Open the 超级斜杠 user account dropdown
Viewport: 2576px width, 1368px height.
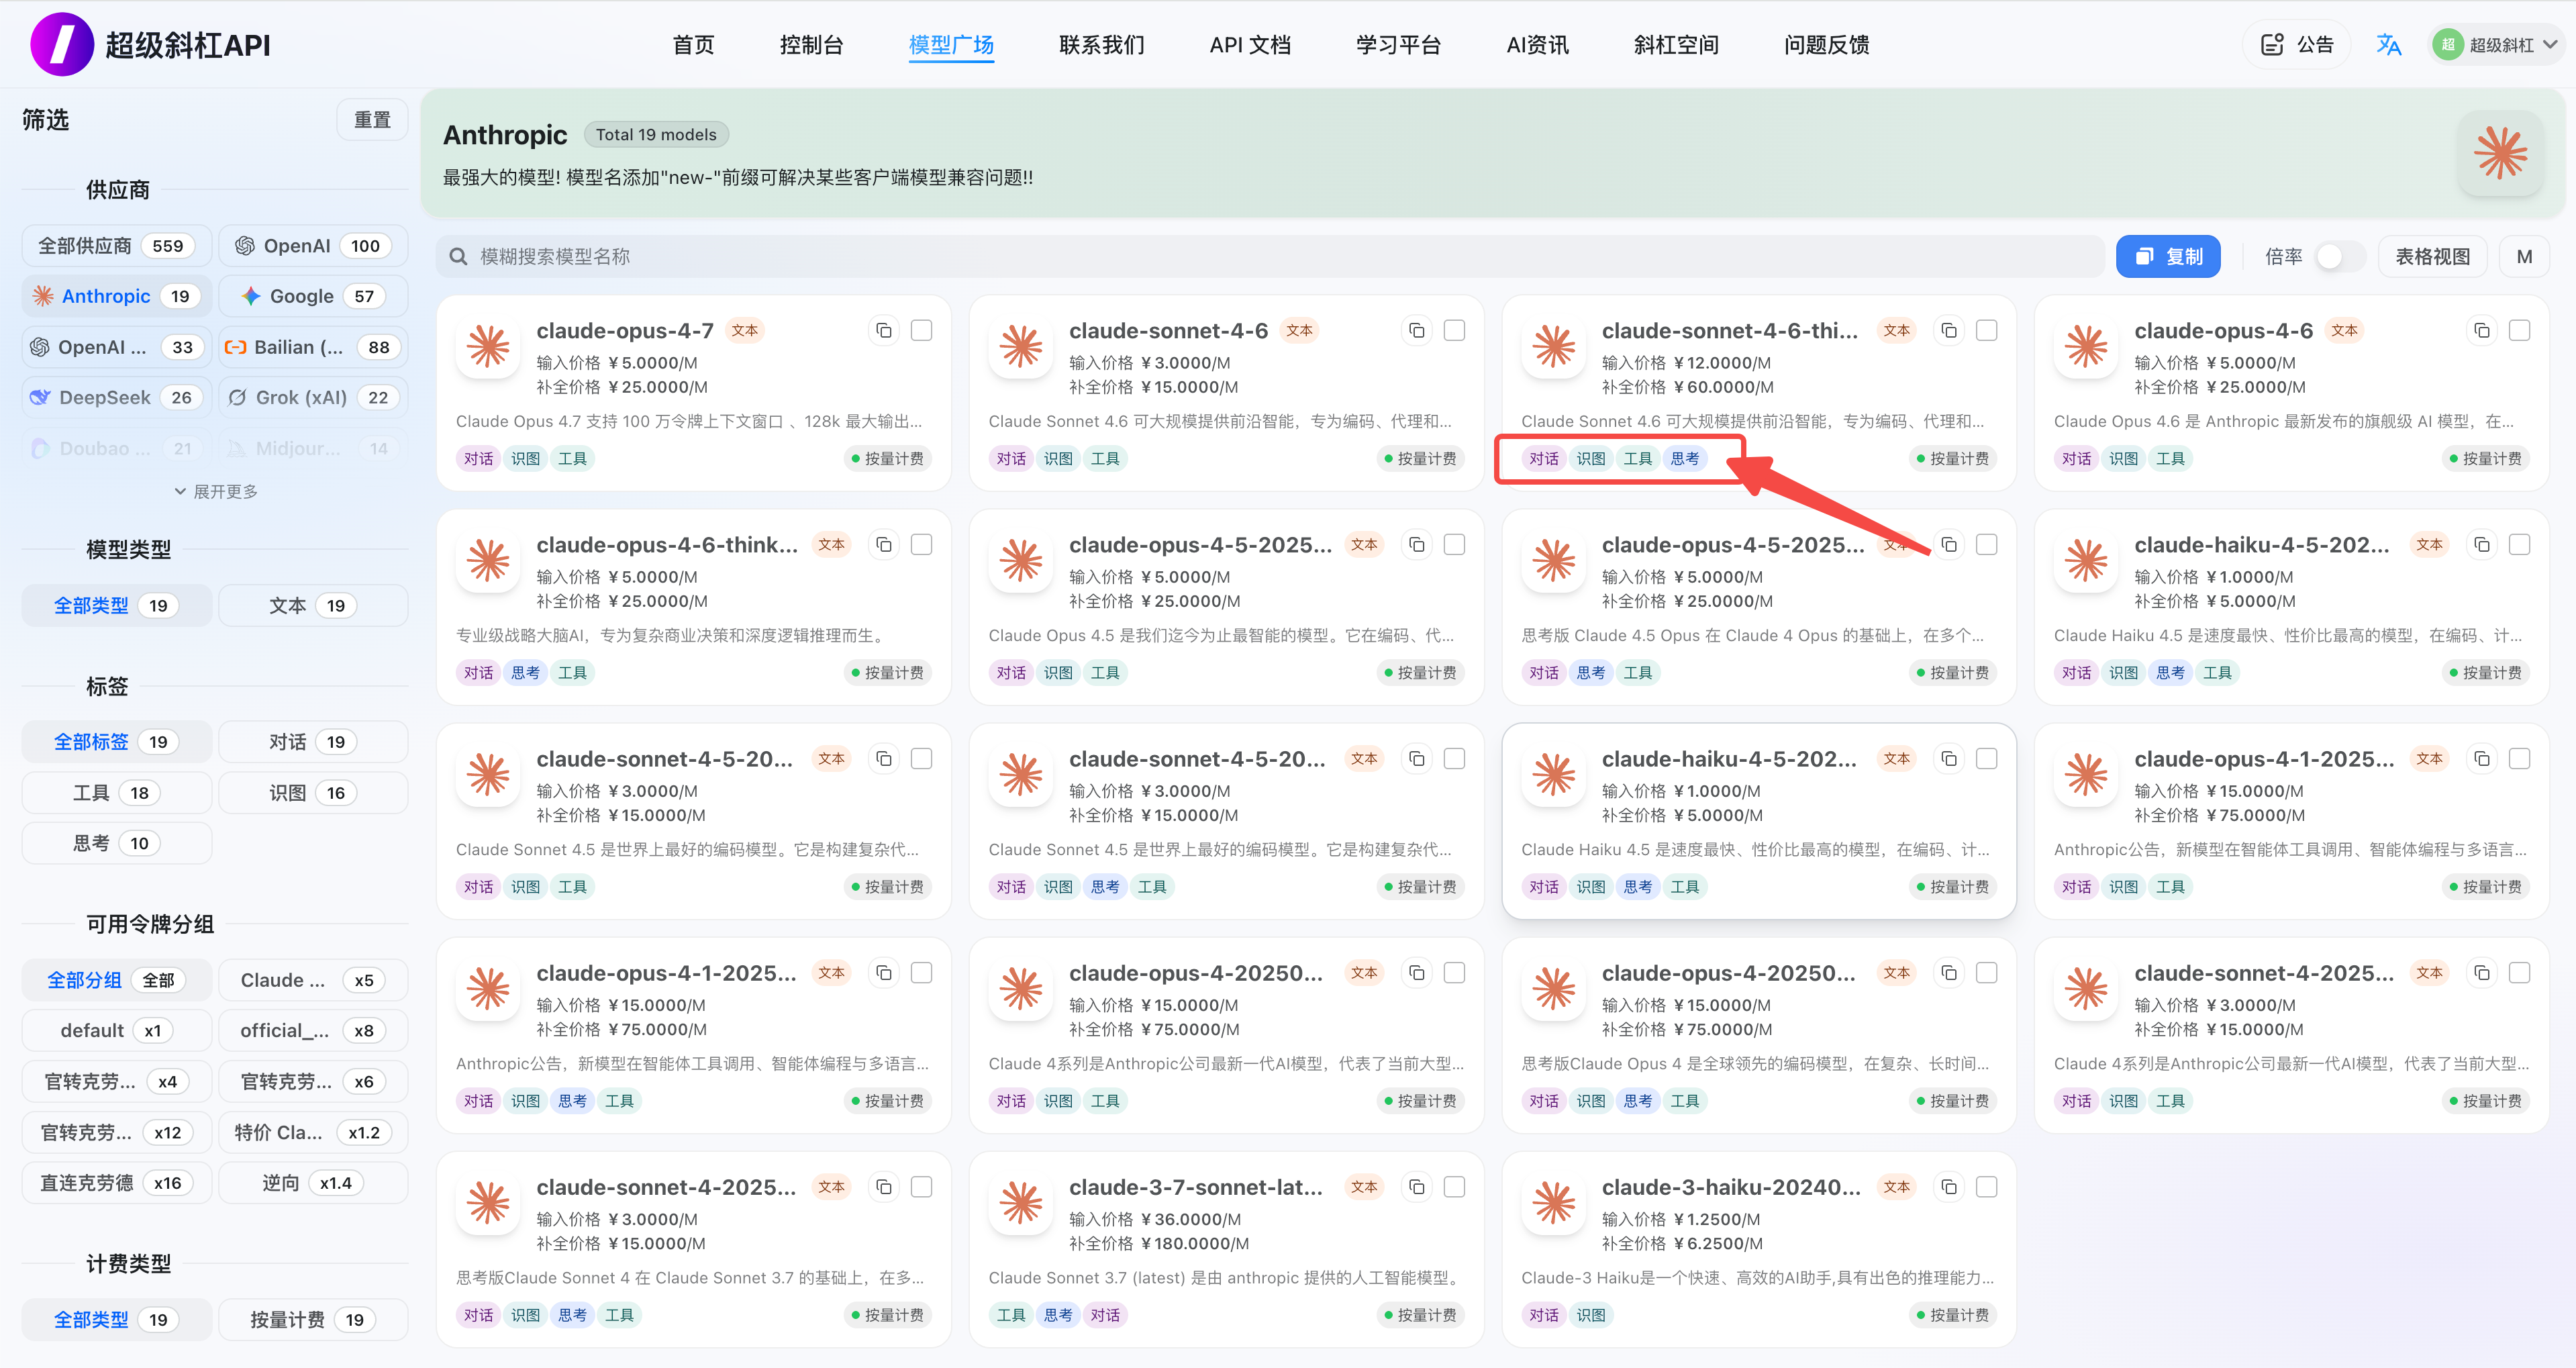[x=2496, y=45]
